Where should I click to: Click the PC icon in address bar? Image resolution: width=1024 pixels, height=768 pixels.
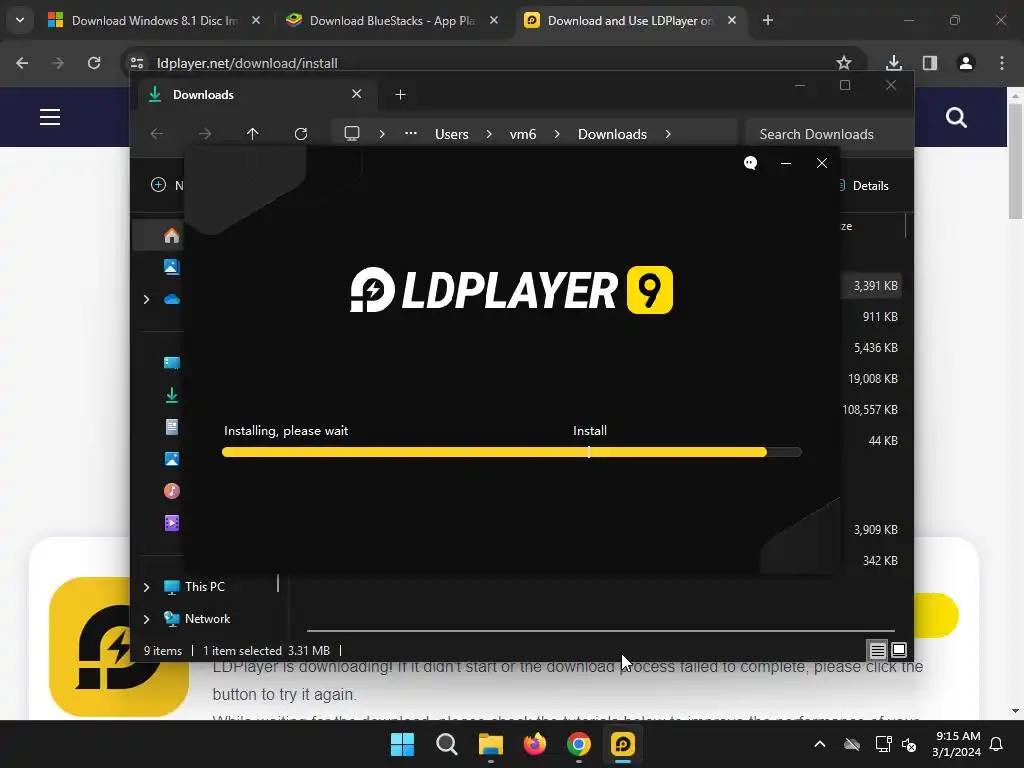352,134
